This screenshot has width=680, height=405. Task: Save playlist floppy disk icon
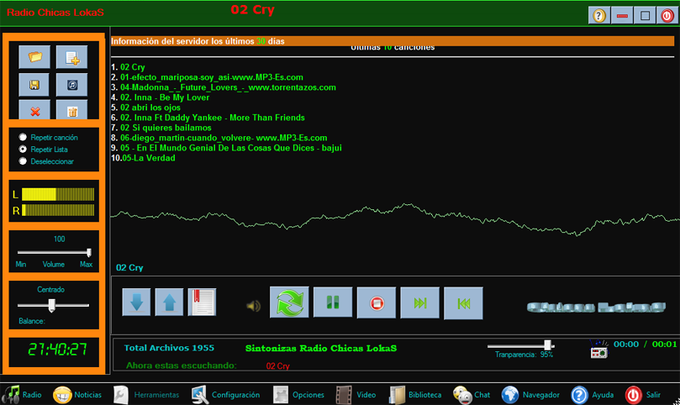(x=34, y=85)
